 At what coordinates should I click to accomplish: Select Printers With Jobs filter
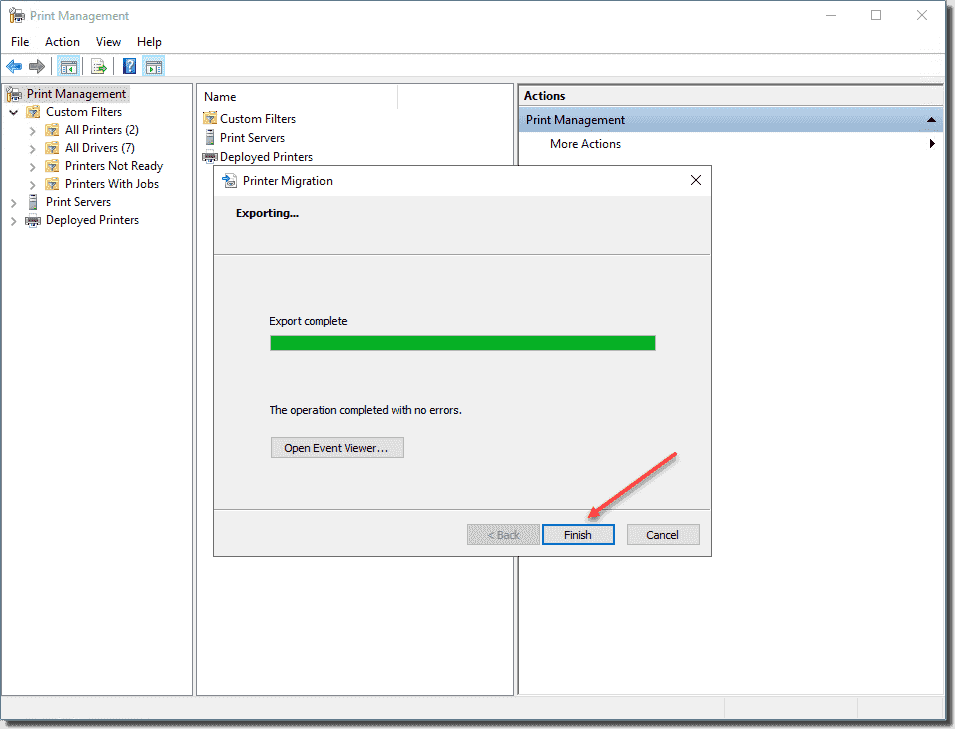pos(110,183)
